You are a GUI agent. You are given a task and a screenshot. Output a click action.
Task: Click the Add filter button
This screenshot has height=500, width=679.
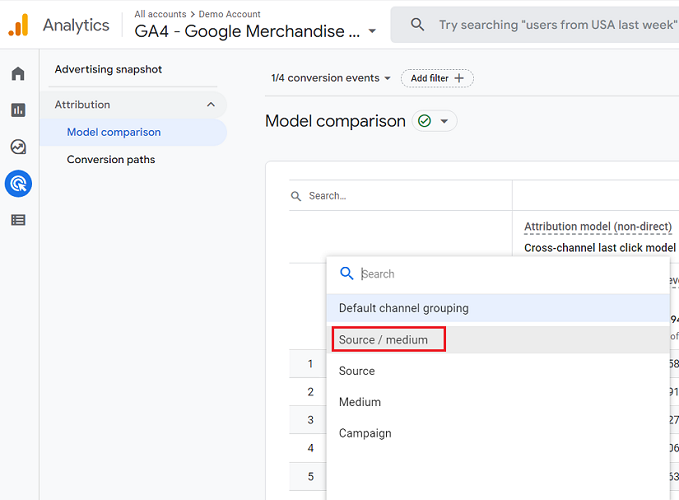[x=437, y=78]
